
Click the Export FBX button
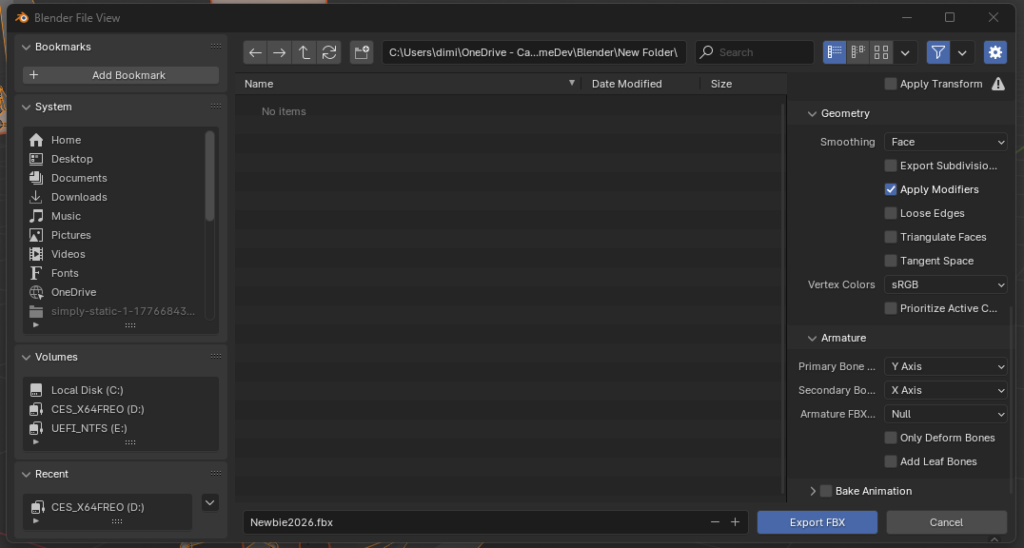[x=817, y=522]
